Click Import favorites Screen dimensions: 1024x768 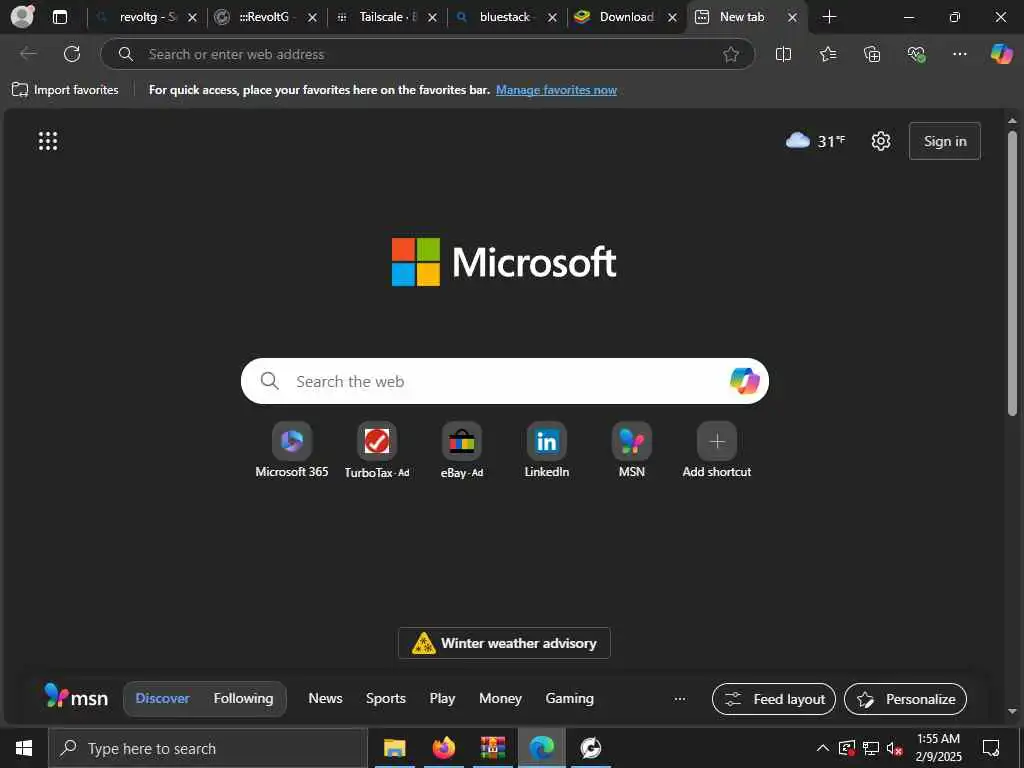point(65,90)
